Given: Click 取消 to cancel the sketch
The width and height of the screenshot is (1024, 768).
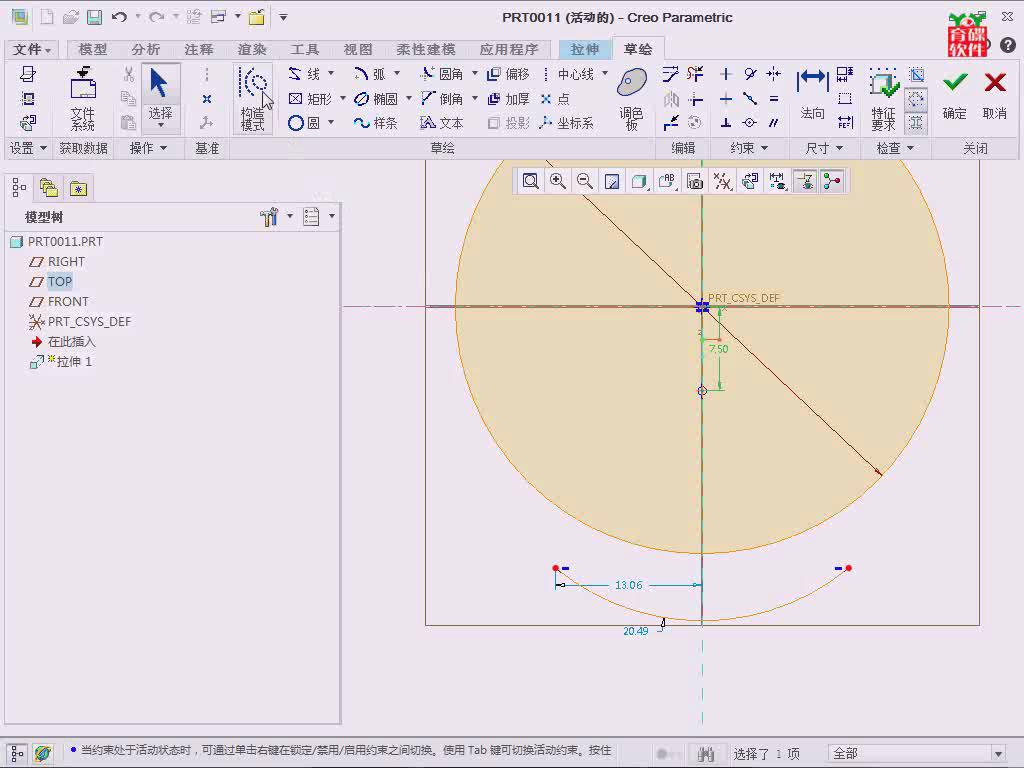Looking at the screenshot, I should (995, 95).
